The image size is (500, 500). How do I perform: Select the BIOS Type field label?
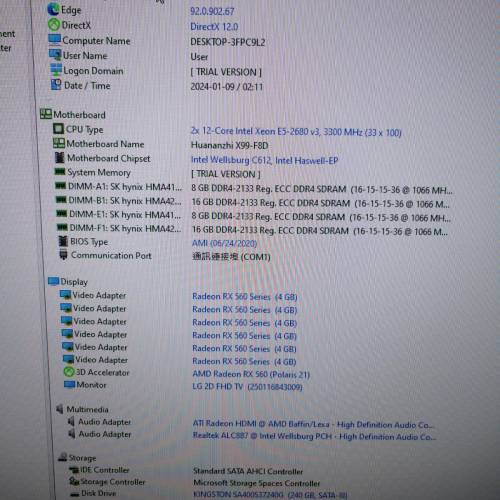coord(89,242)
